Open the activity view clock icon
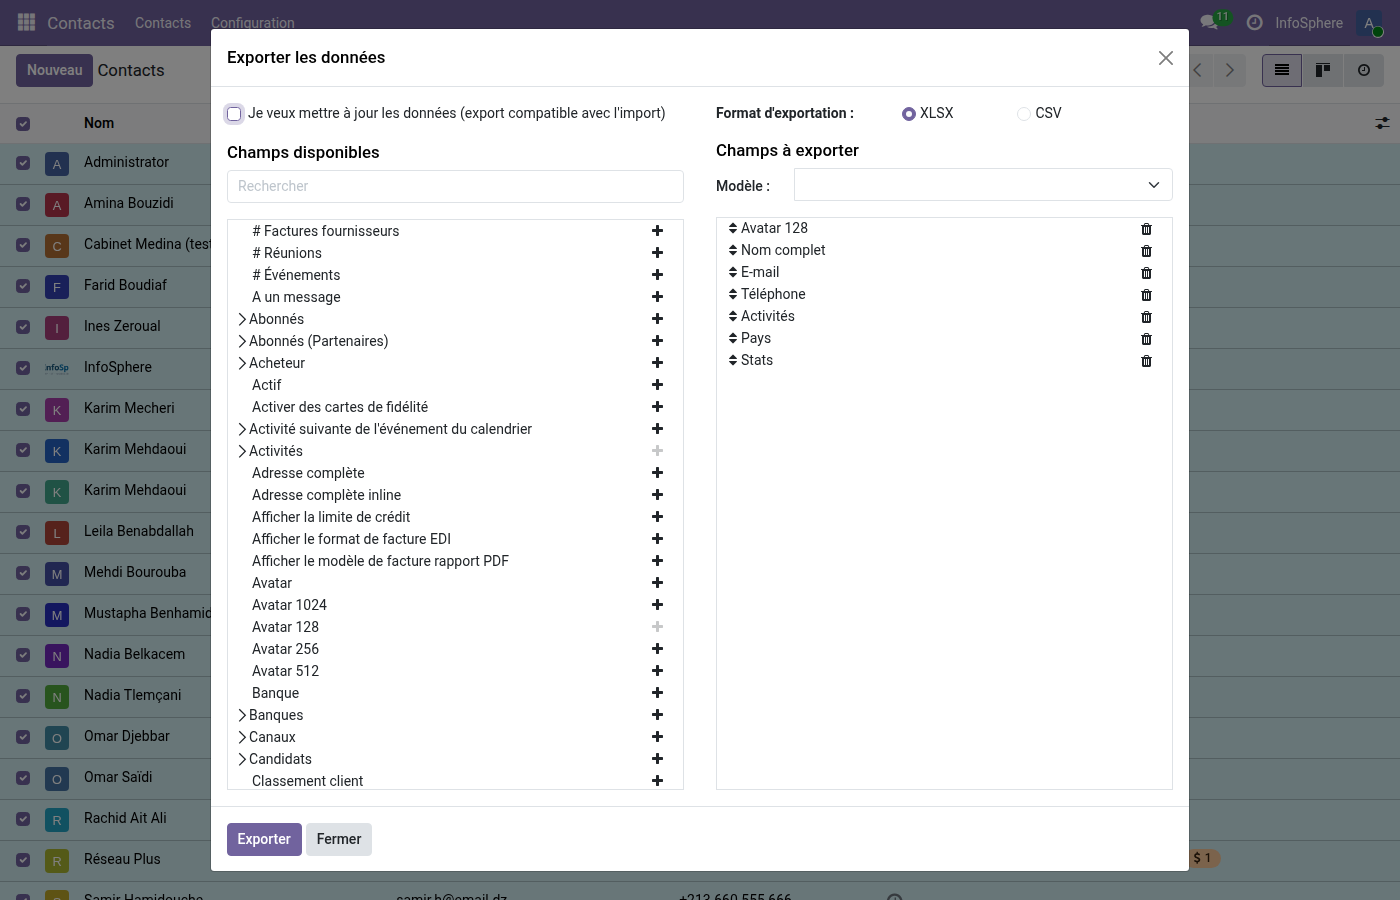1400x900 pixels. click(x=1363, y=70)
